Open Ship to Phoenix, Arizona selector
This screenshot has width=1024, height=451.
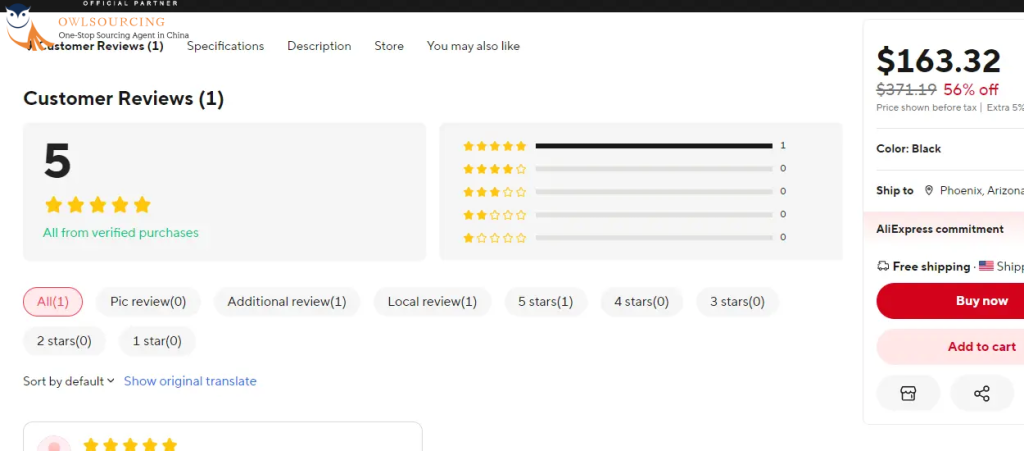pos(975,190)
